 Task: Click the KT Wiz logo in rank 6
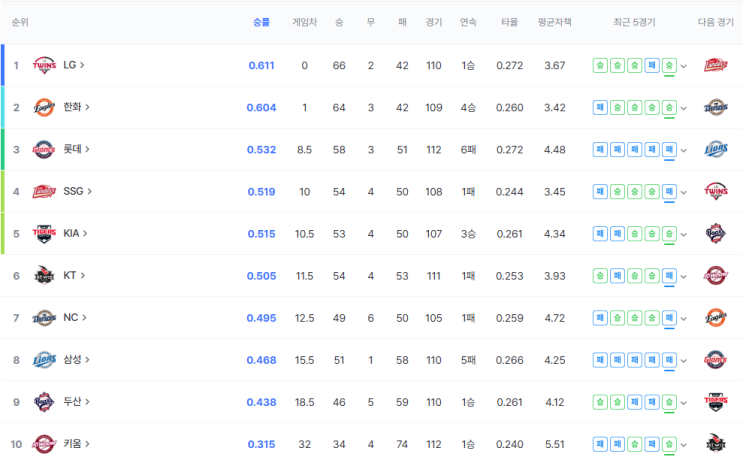click(44, 276)
